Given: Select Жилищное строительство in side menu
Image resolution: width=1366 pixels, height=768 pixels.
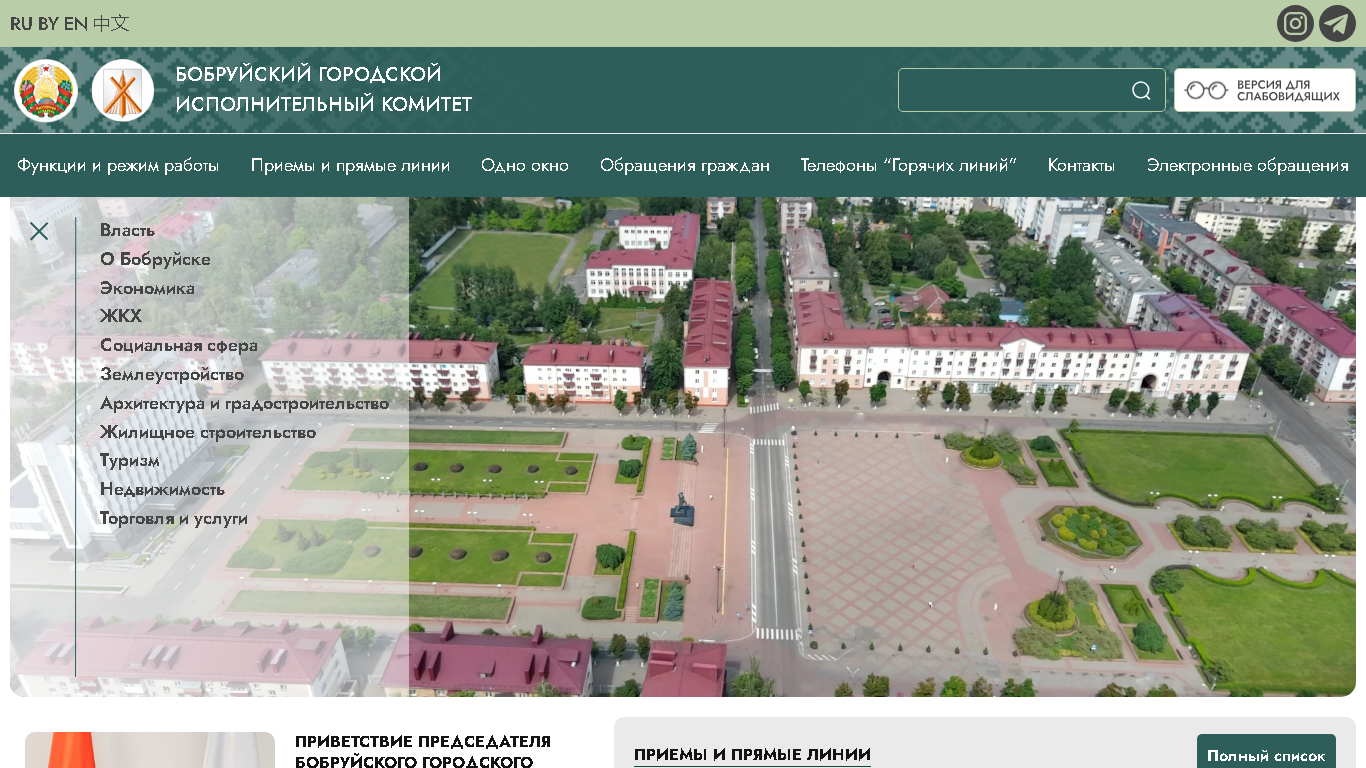Looking at the screenshot, I should coord(208,433).
